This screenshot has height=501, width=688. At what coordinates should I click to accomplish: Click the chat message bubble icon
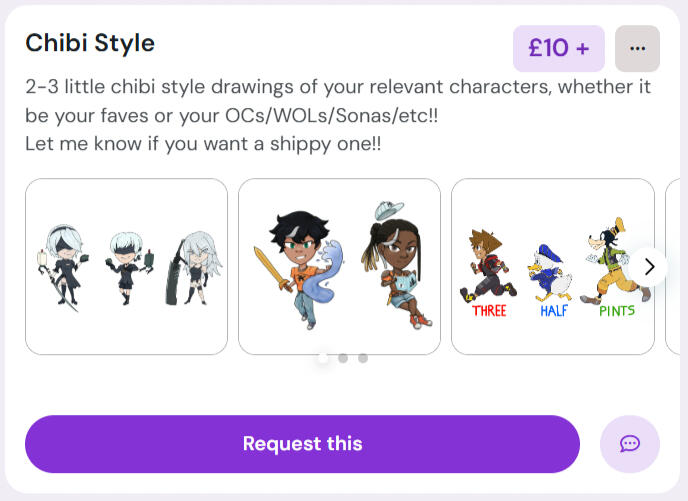[x=630, y=444]
